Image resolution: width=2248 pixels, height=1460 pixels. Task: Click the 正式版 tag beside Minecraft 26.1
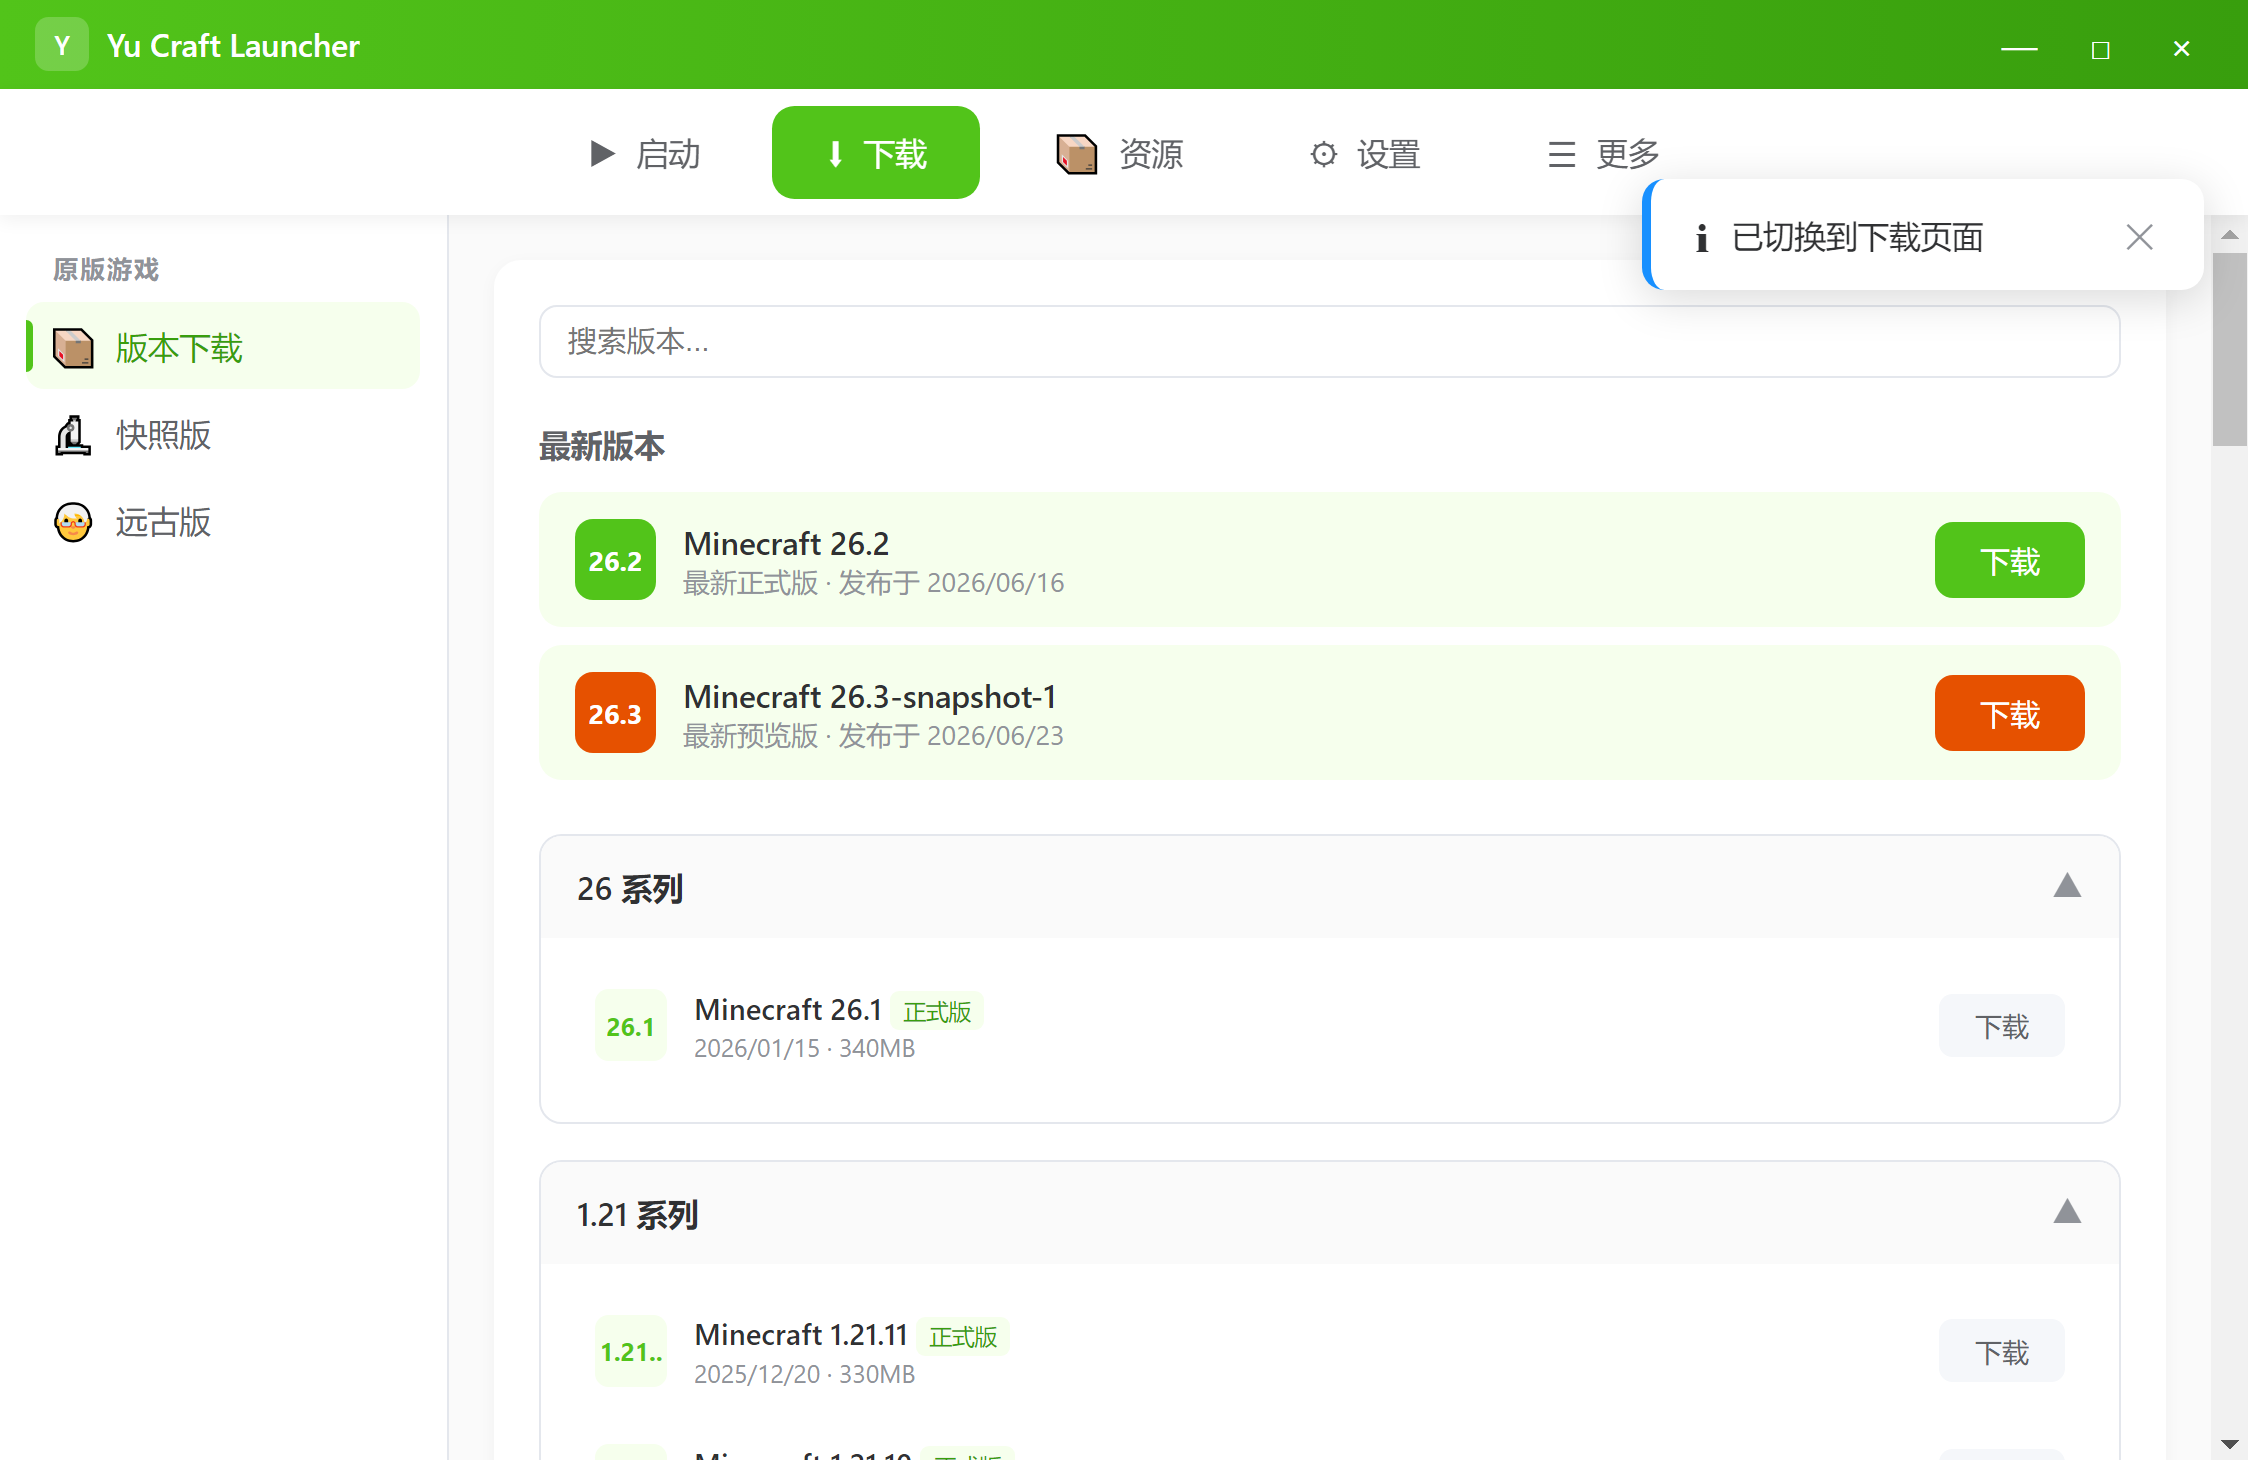(x=937, y=1012)
